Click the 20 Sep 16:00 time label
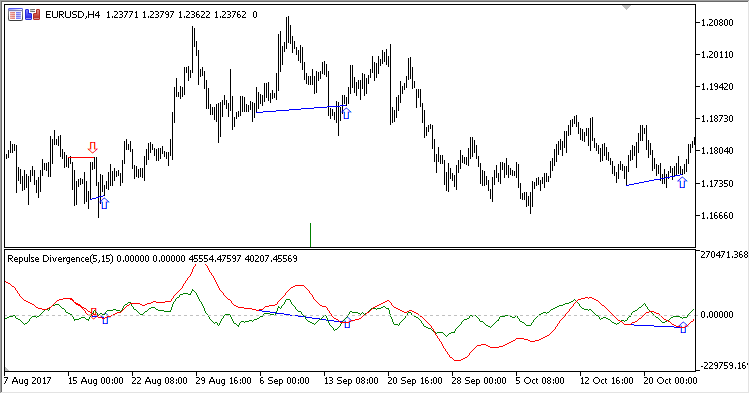This screenshot has height=394, width=750. coord(415,381)
